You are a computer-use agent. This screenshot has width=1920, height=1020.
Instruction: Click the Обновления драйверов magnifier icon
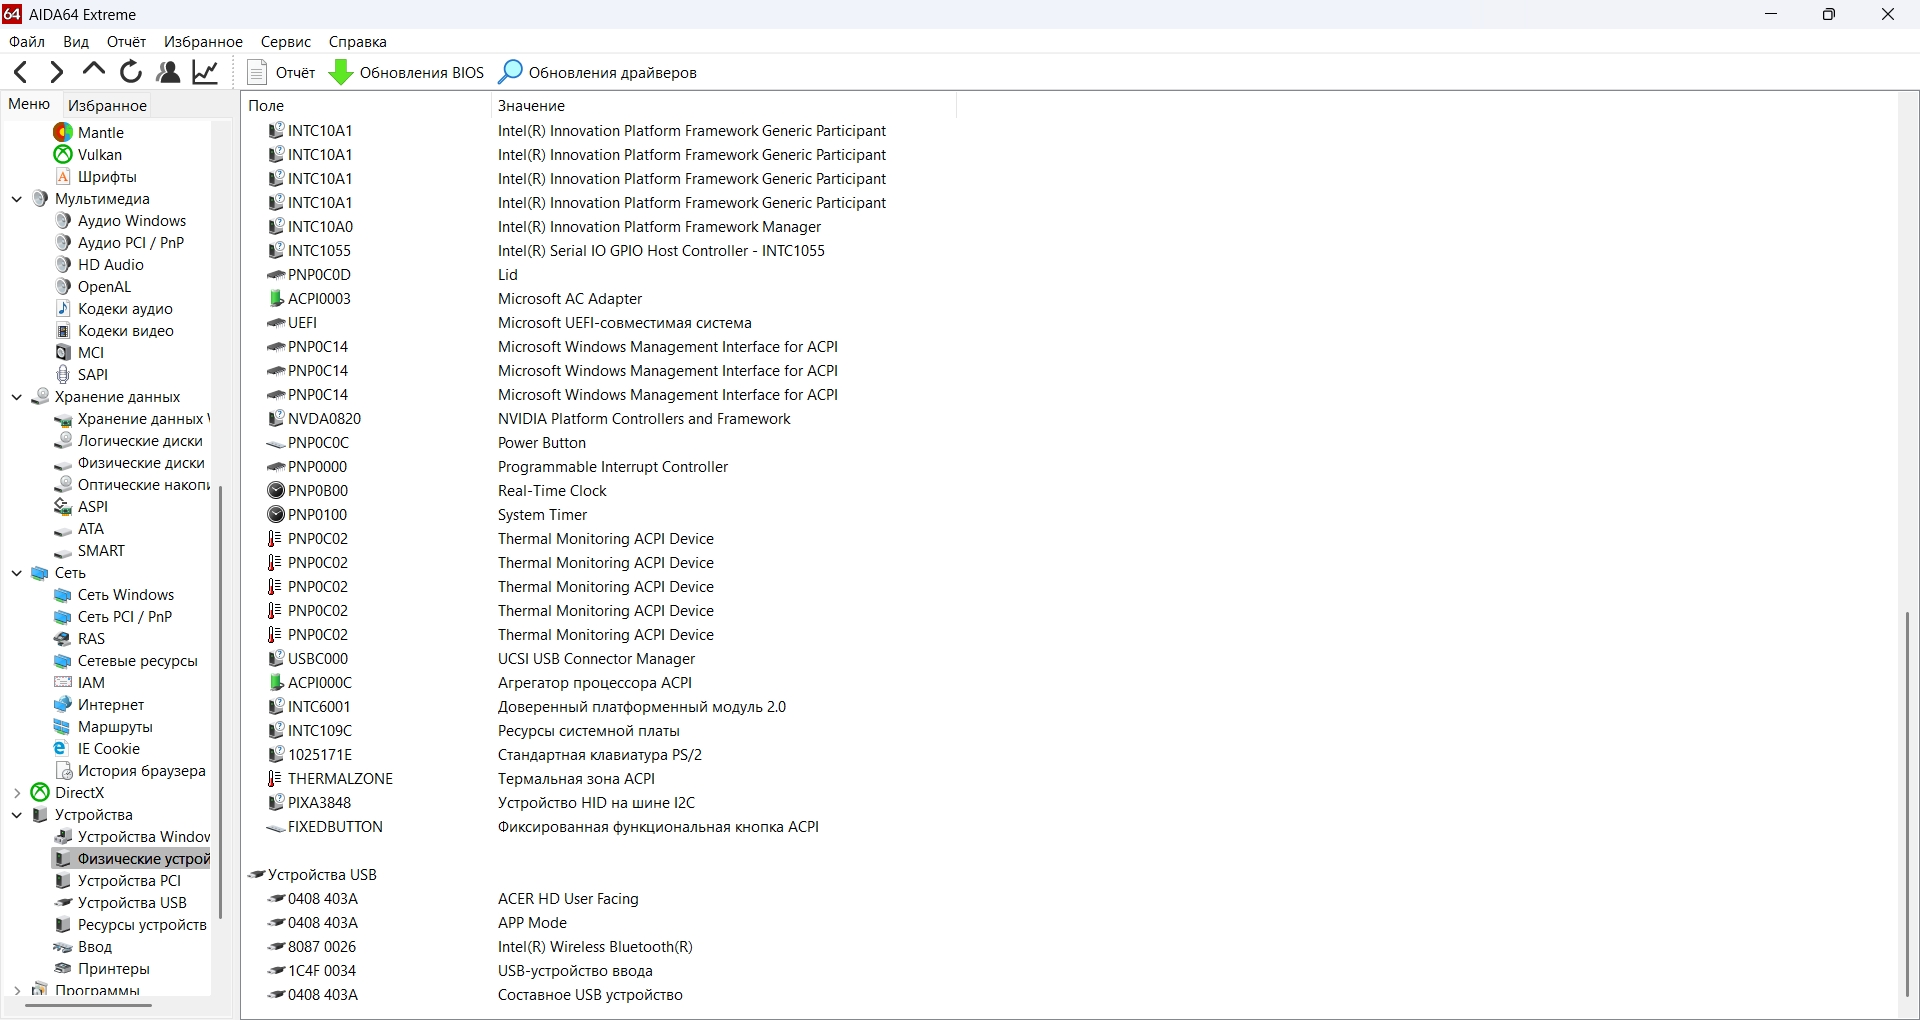[510, 72]
